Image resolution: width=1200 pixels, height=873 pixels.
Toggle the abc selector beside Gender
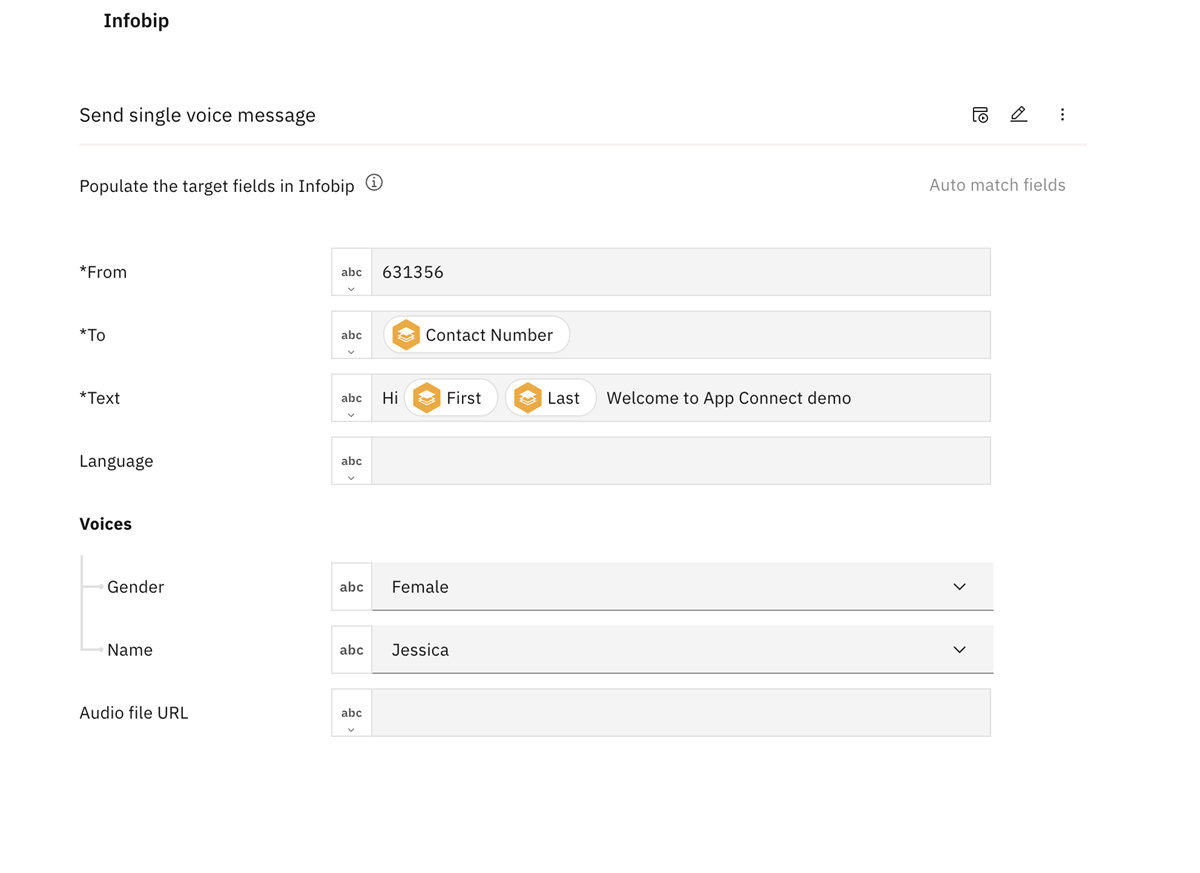[351, 586]
